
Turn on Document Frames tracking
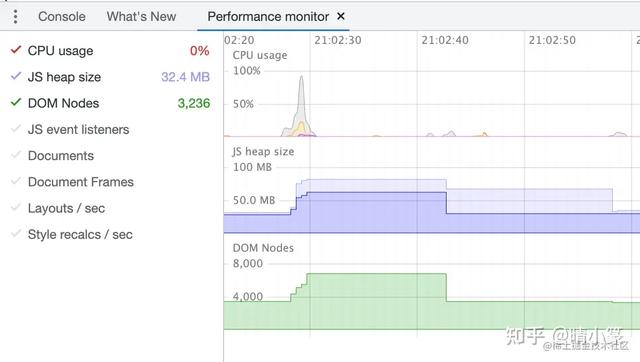(x=16, y=181)
